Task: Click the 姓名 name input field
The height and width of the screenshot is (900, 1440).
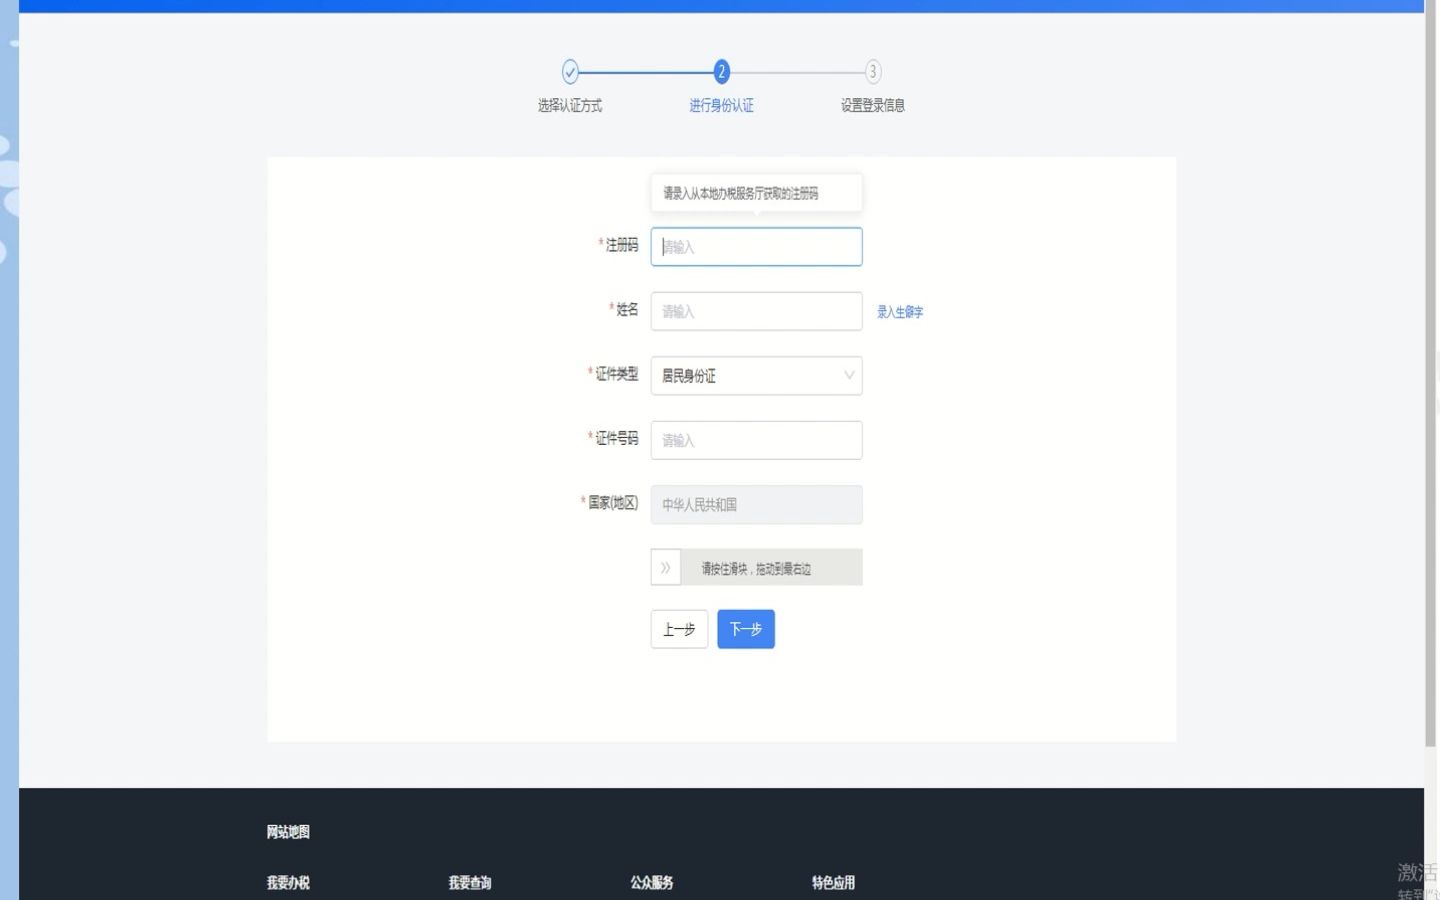Action: point(756,311)
